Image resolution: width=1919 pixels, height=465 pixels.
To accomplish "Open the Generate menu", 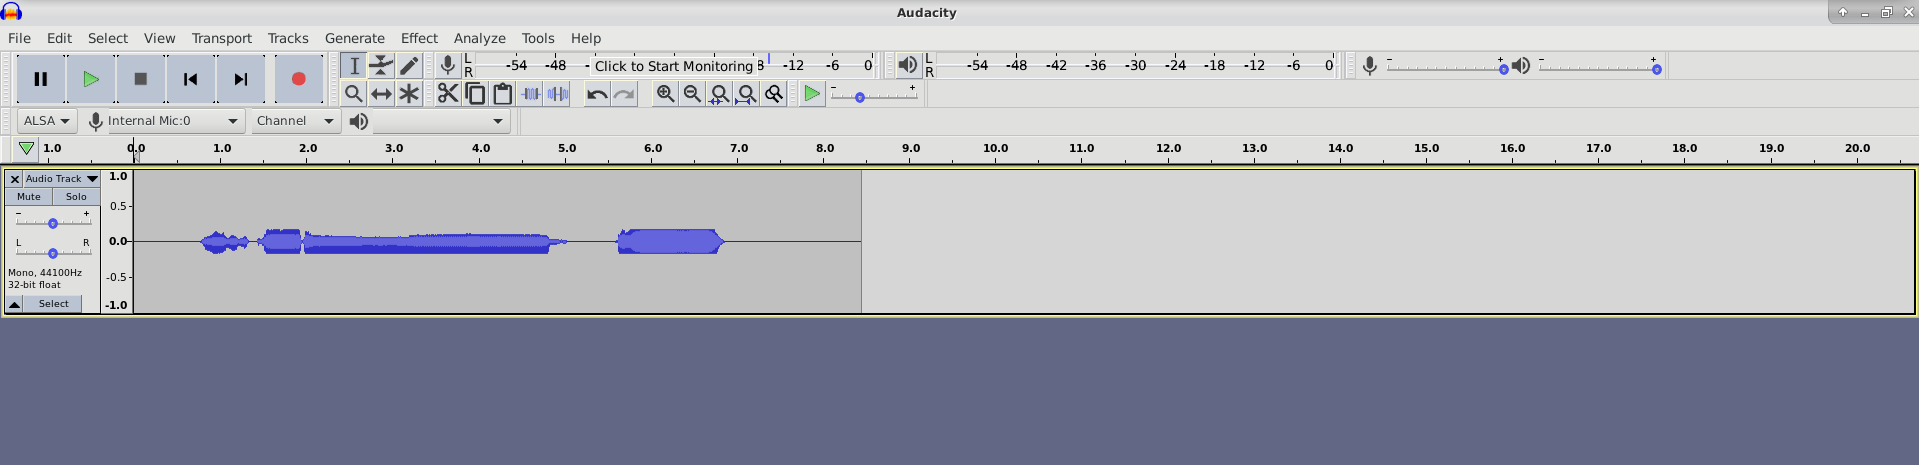I will [355, 38].
